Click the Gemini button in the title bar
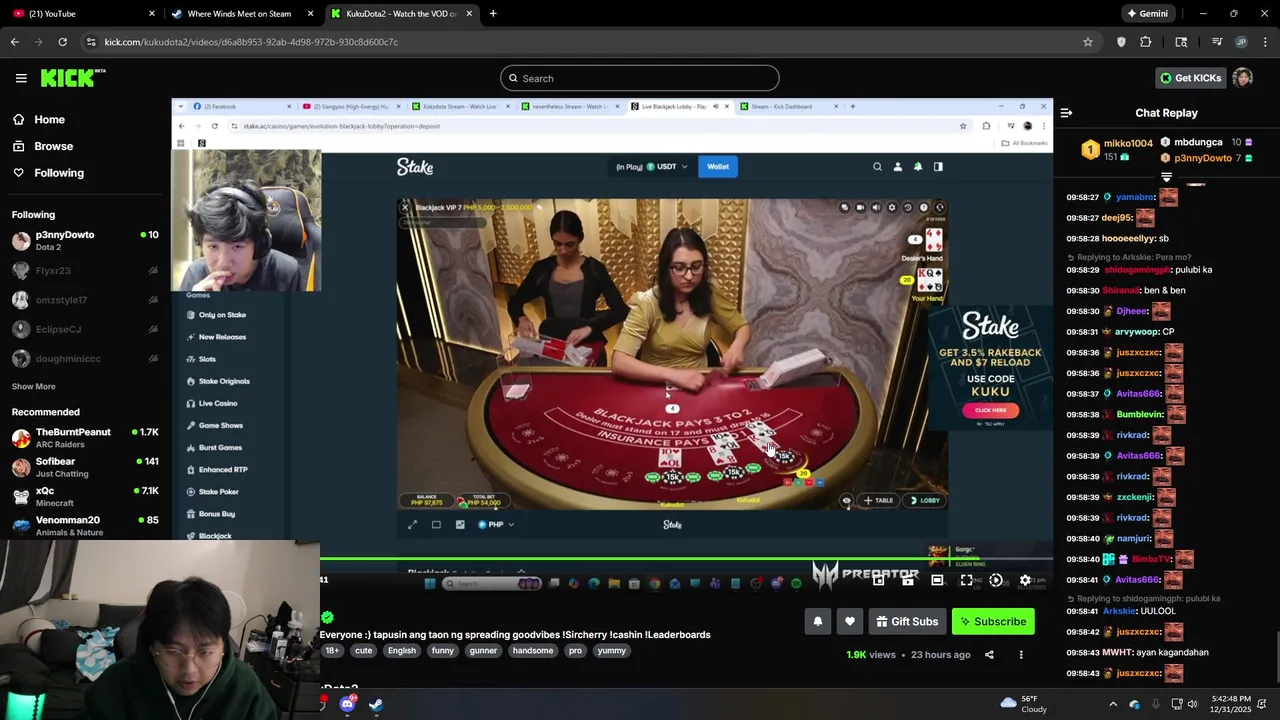The height and width of the screenshot is (720, 1280). tap(1147, 14)
